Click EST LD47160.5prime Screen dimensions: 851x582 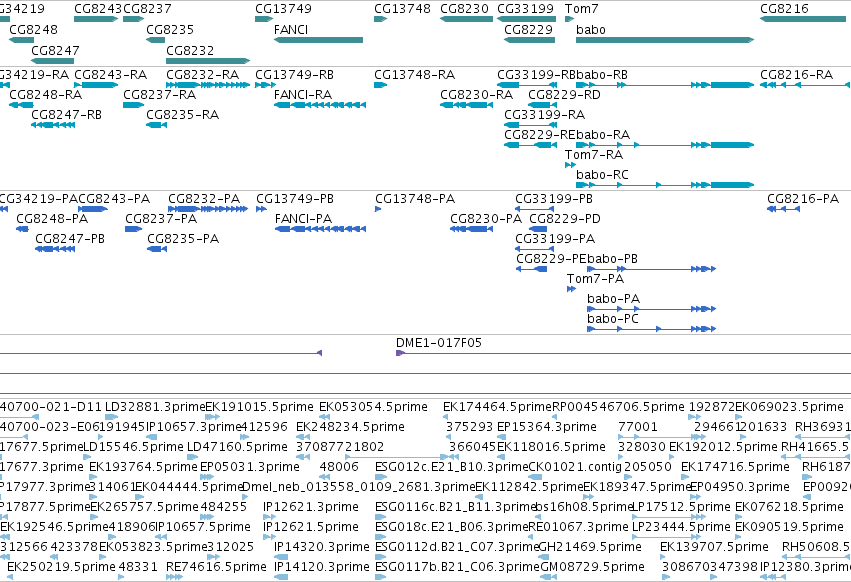tap(237, 447)
